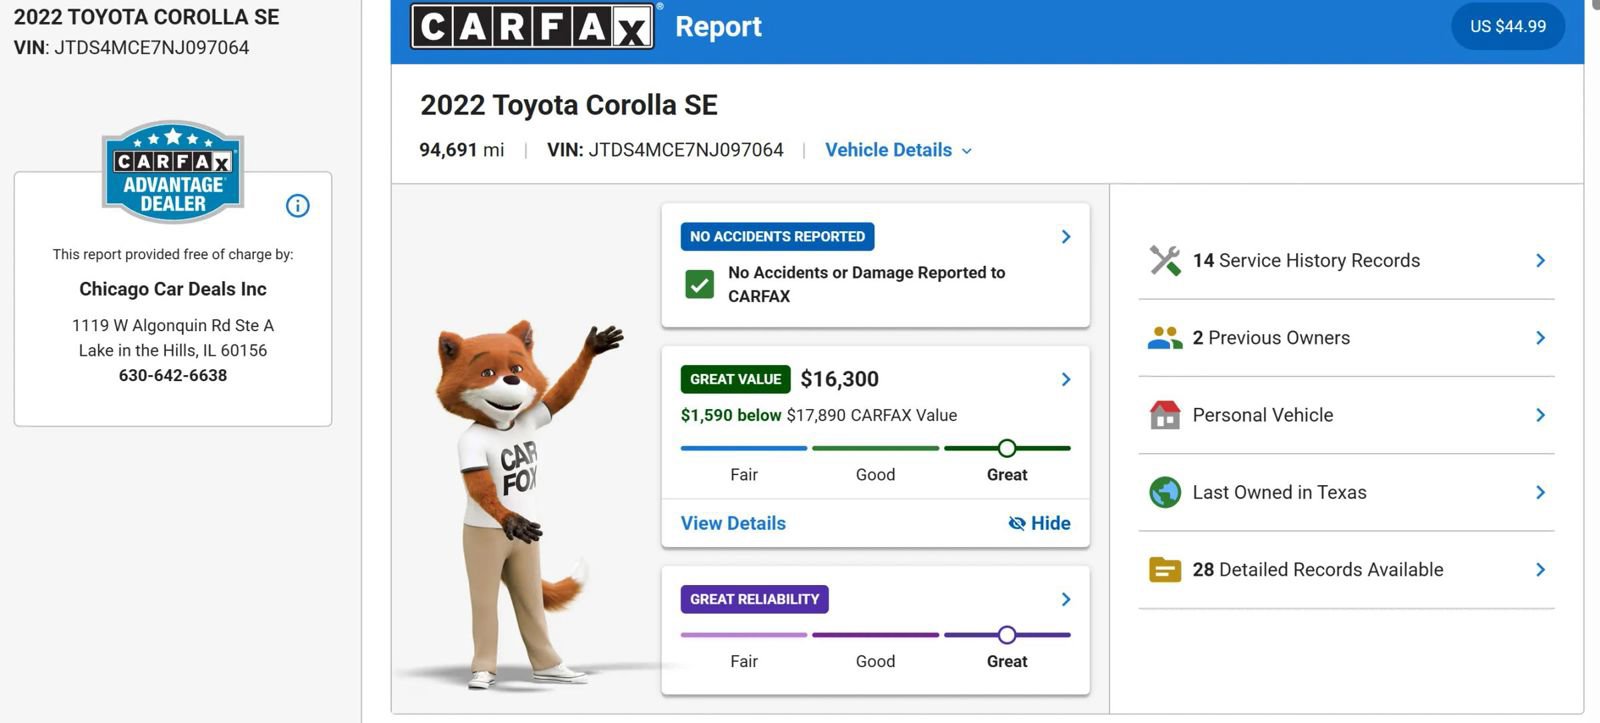Viewport: 1600px width, 723px height.
Task: Click the personal vehicle house icon
Action: pos(1165,415)
